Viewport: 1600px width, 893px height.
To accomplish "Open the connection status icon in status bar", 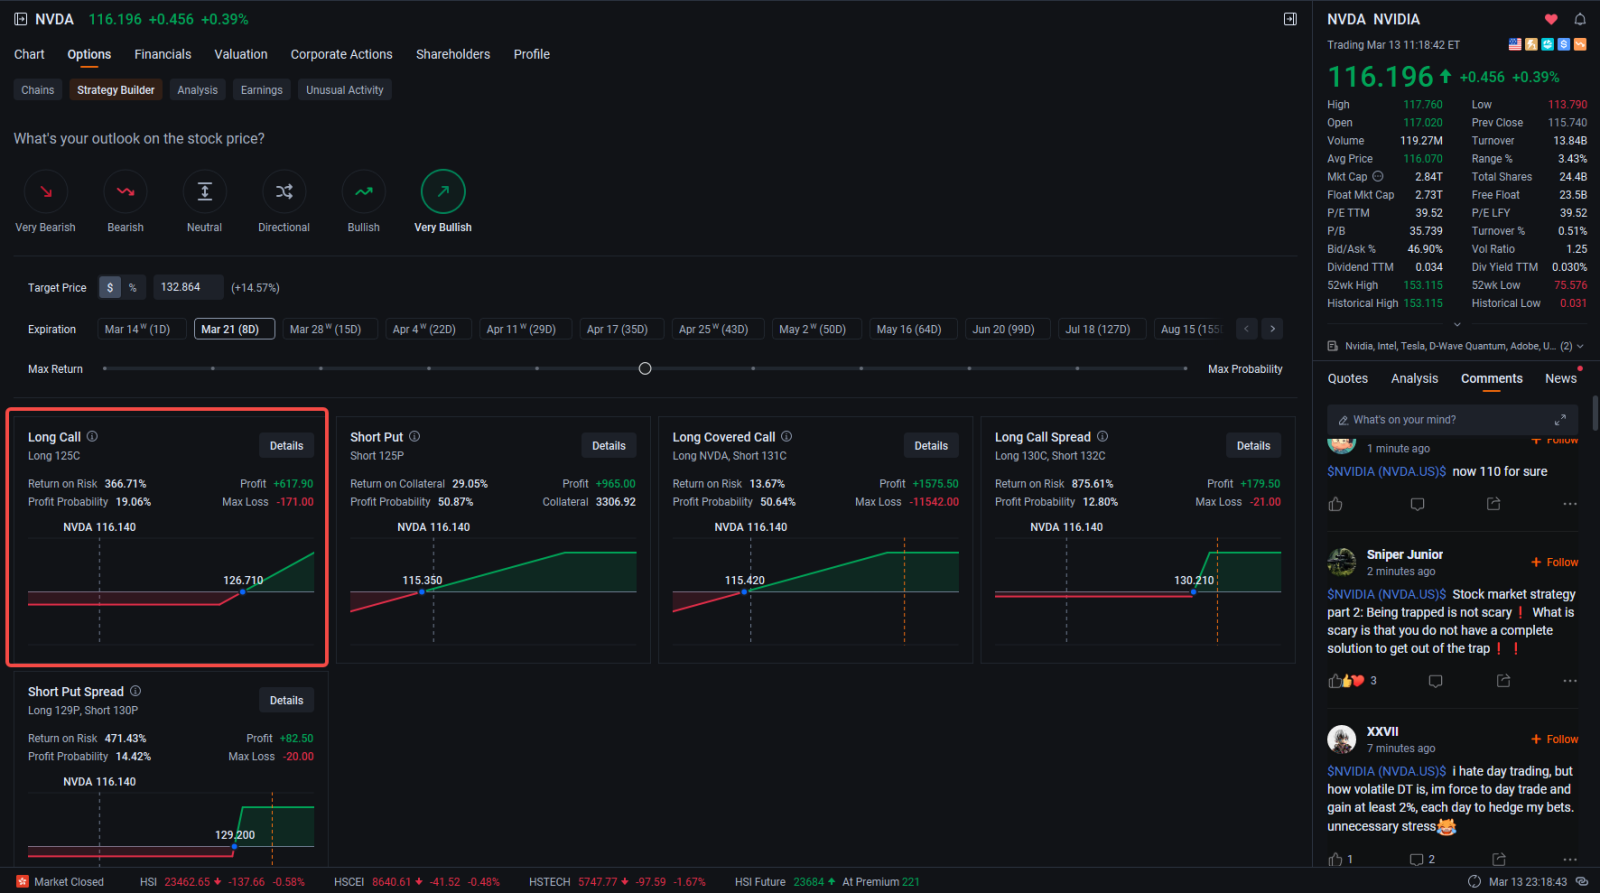I will coord(1581,882).
